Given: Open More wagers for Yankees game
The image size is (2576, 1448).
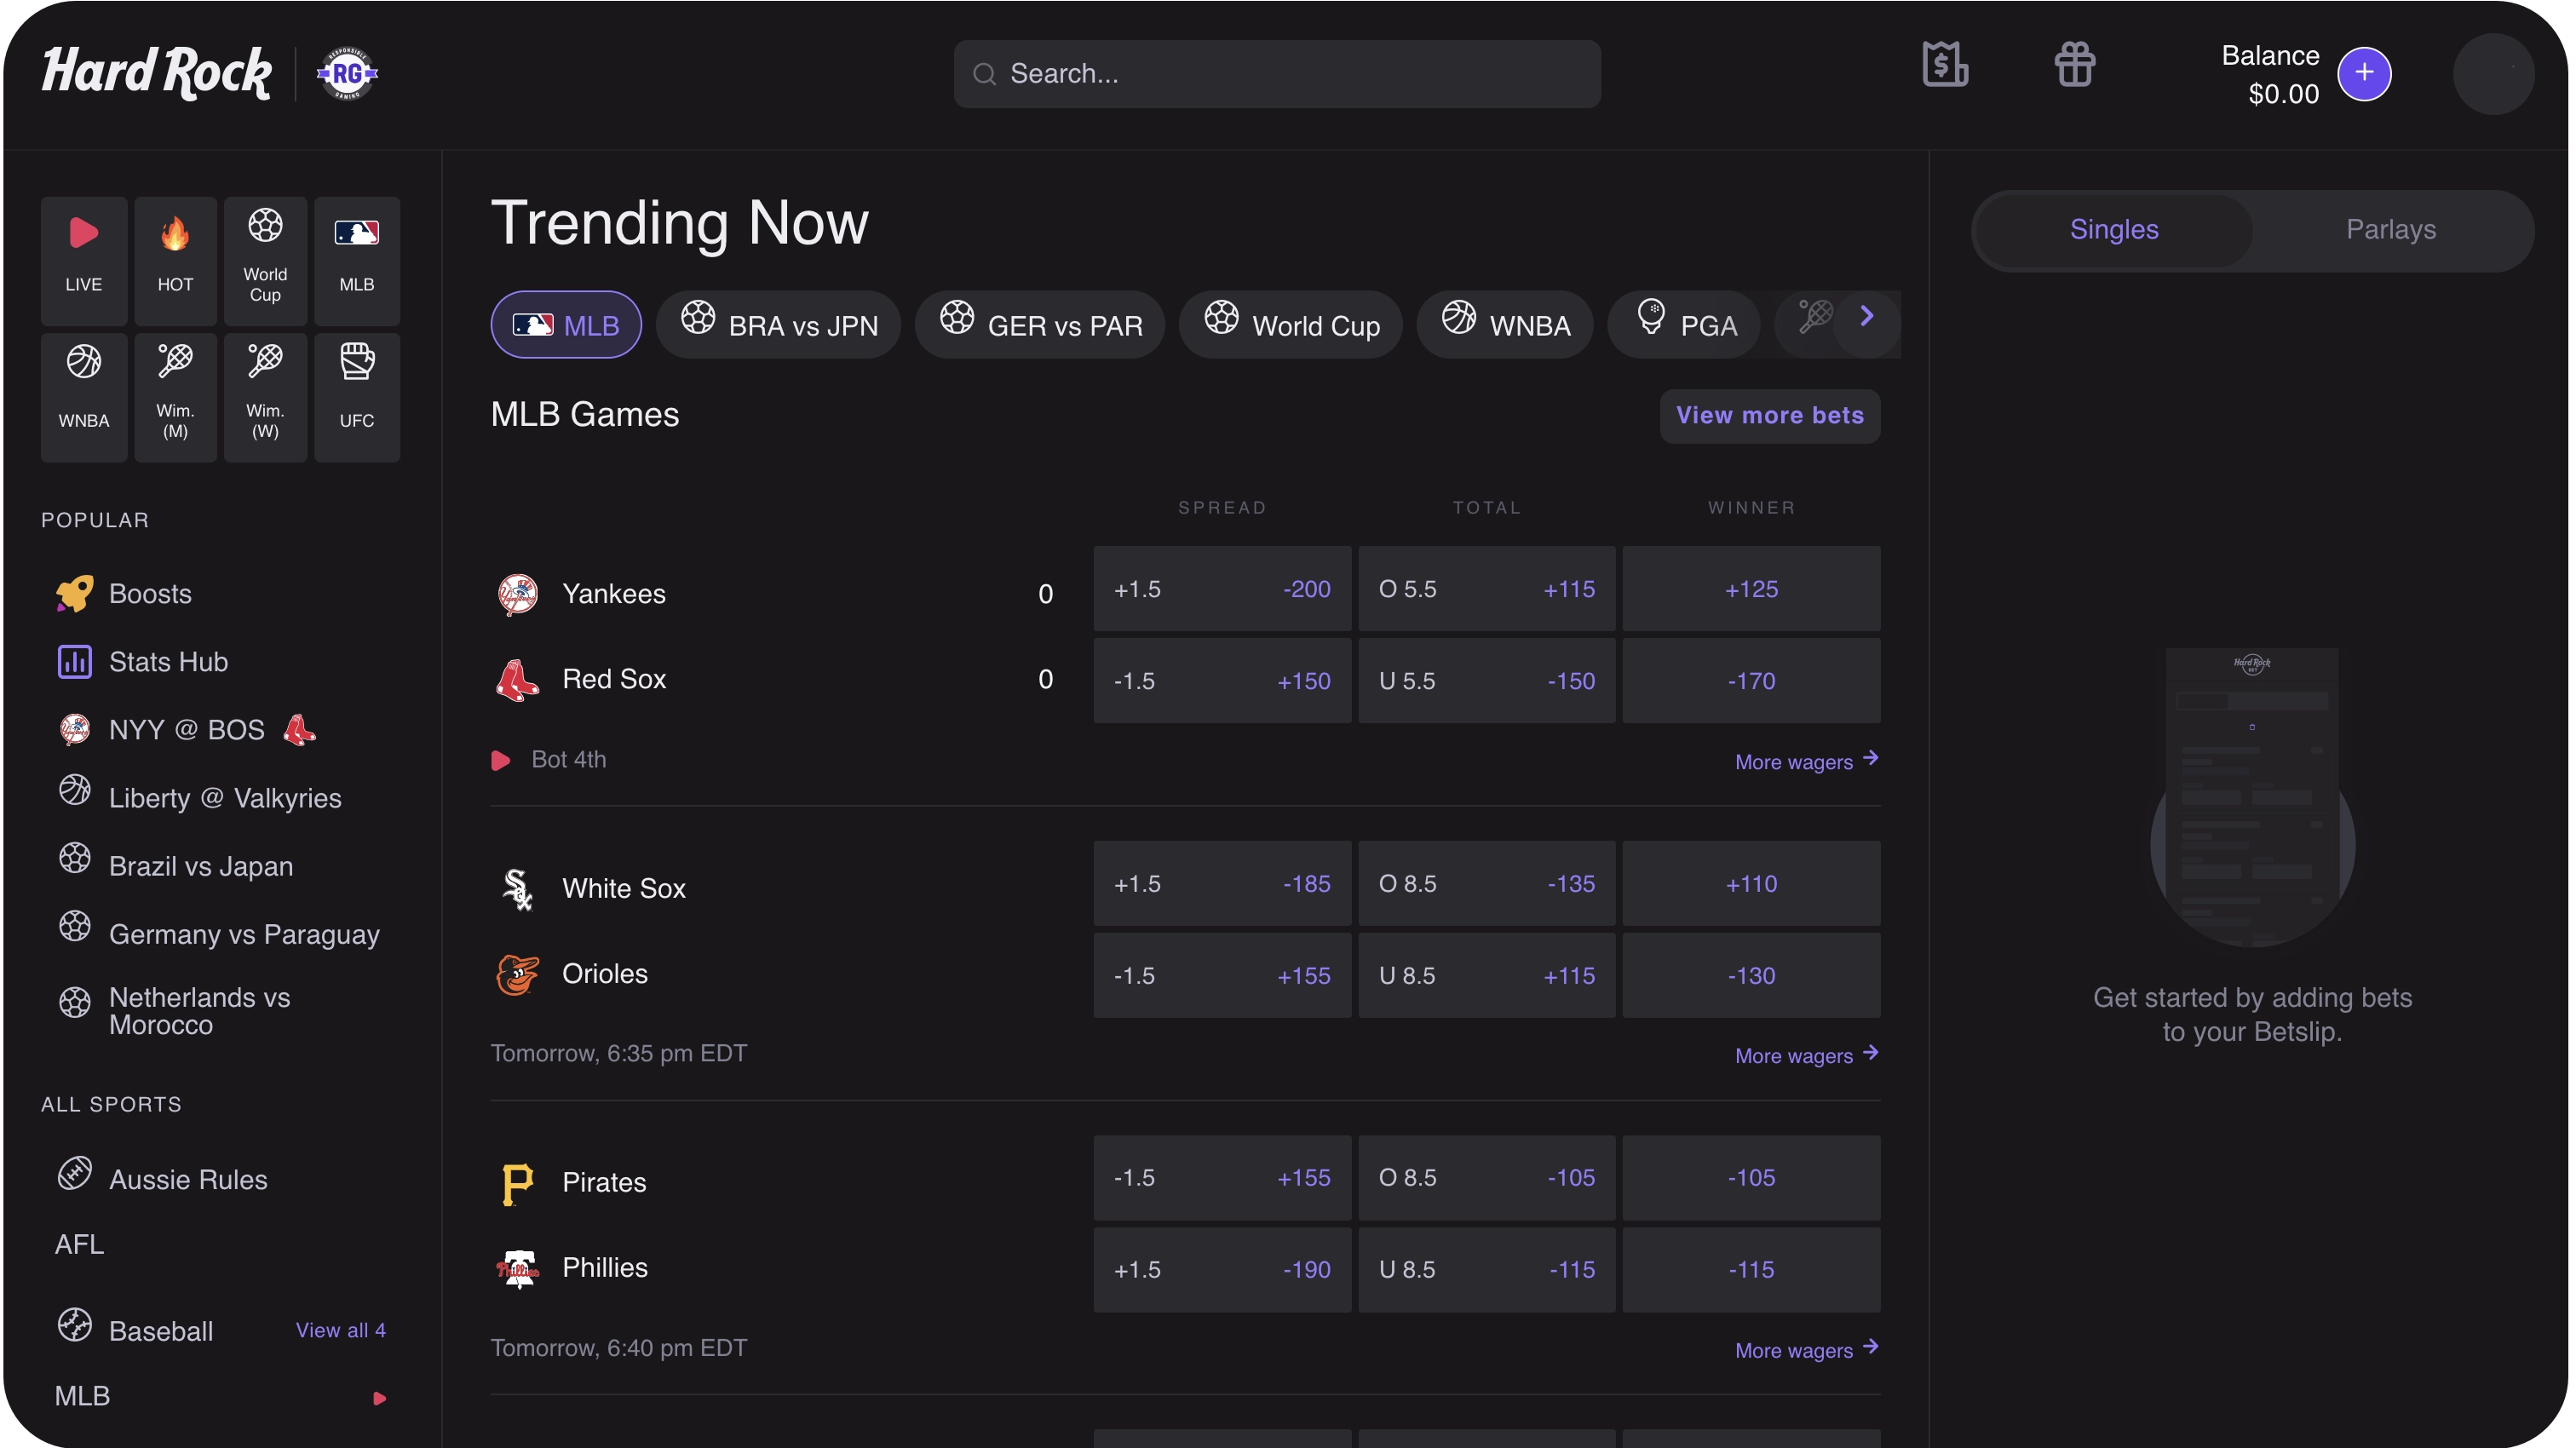Looking at the screenshot, I should 1806,761.
